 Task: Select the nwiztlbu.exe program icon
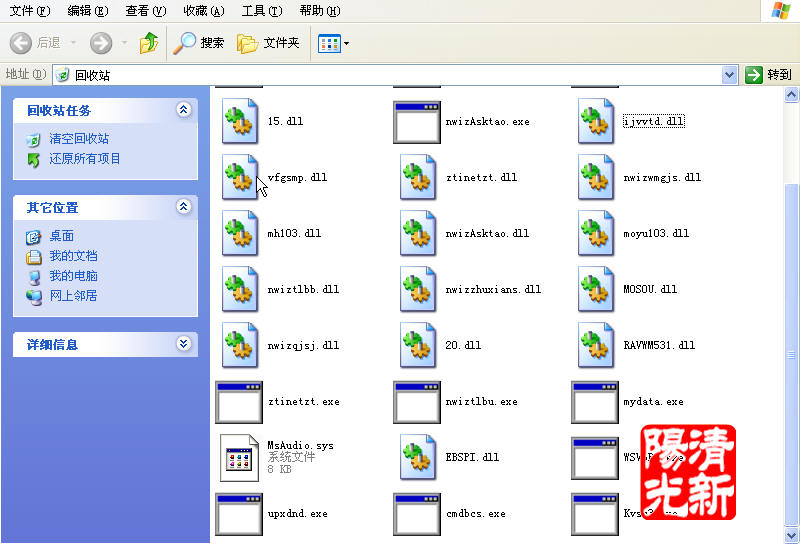417,402
